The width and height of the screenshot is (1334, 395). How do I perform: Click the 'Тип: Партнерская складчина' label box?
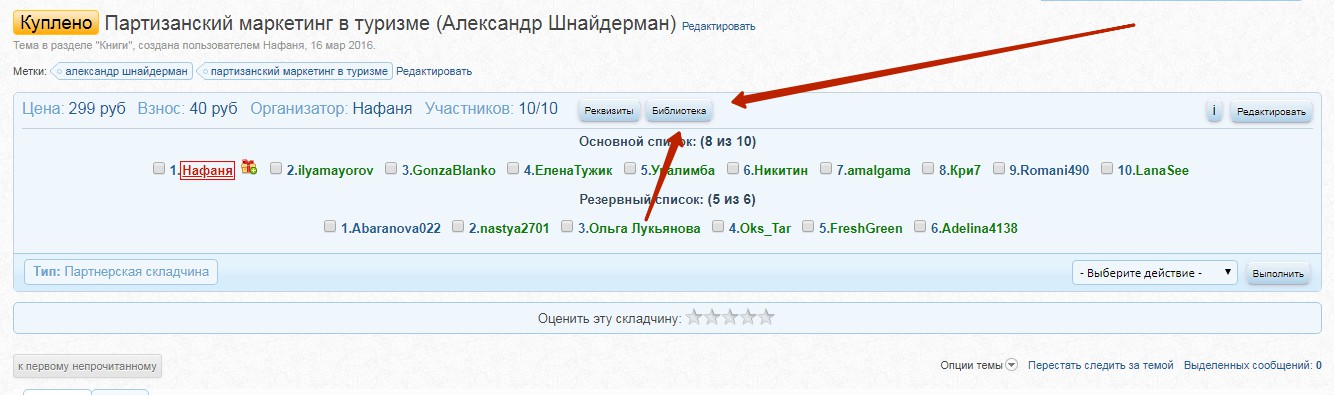[120, 271]
